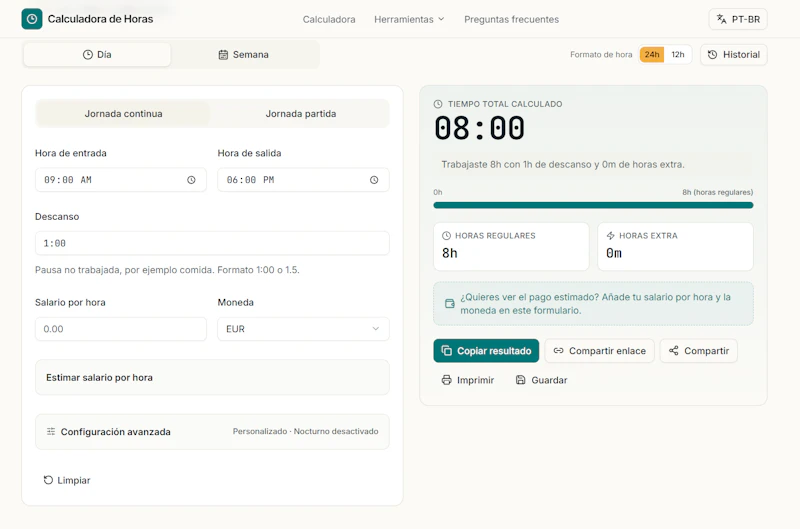Click the floppy disk icon beside Guardar
800x529 pixels.
click(x=520, y=380)
